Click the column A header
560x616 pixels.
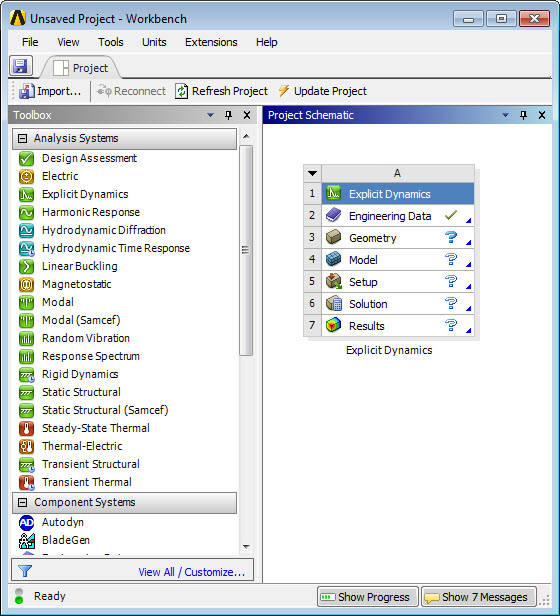point(398,173)
